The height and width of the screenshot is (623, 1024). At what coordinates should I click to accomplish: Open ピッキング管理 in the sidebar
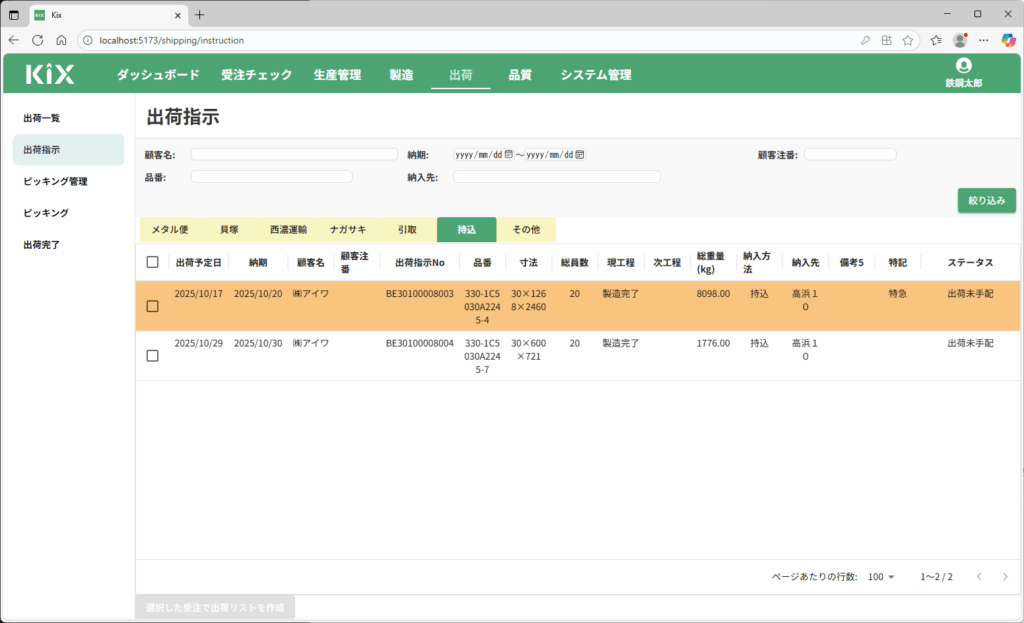click(x=56, y=181)
